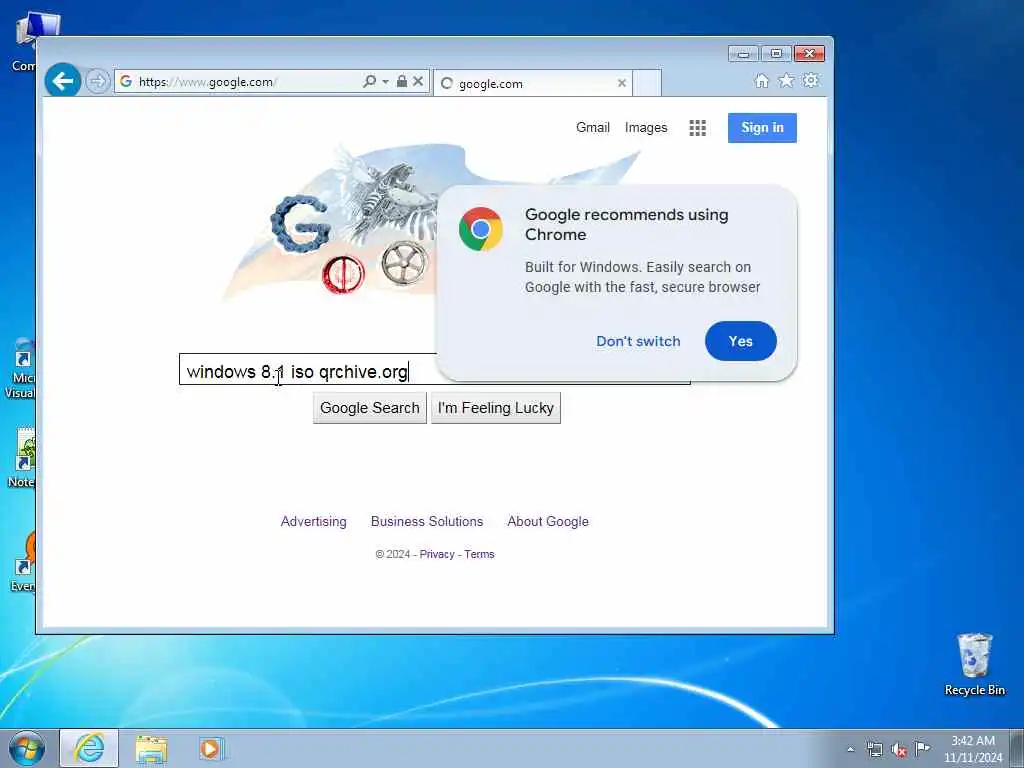Open the Action Center flag icon
Image resolution: width=1024 pixels, height=768 pixels.
pos(922,748)
